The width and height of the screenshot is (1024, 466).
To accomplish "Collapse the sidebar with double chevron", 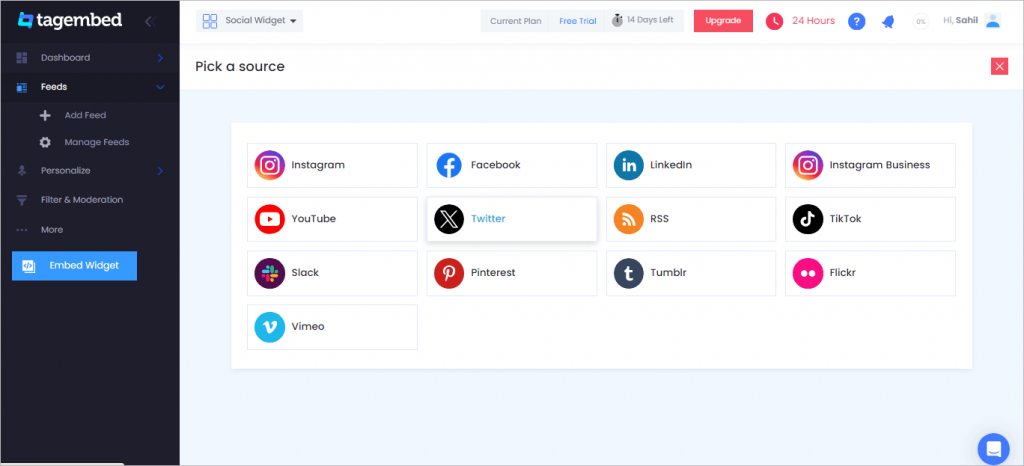I will tap(150, 22).
